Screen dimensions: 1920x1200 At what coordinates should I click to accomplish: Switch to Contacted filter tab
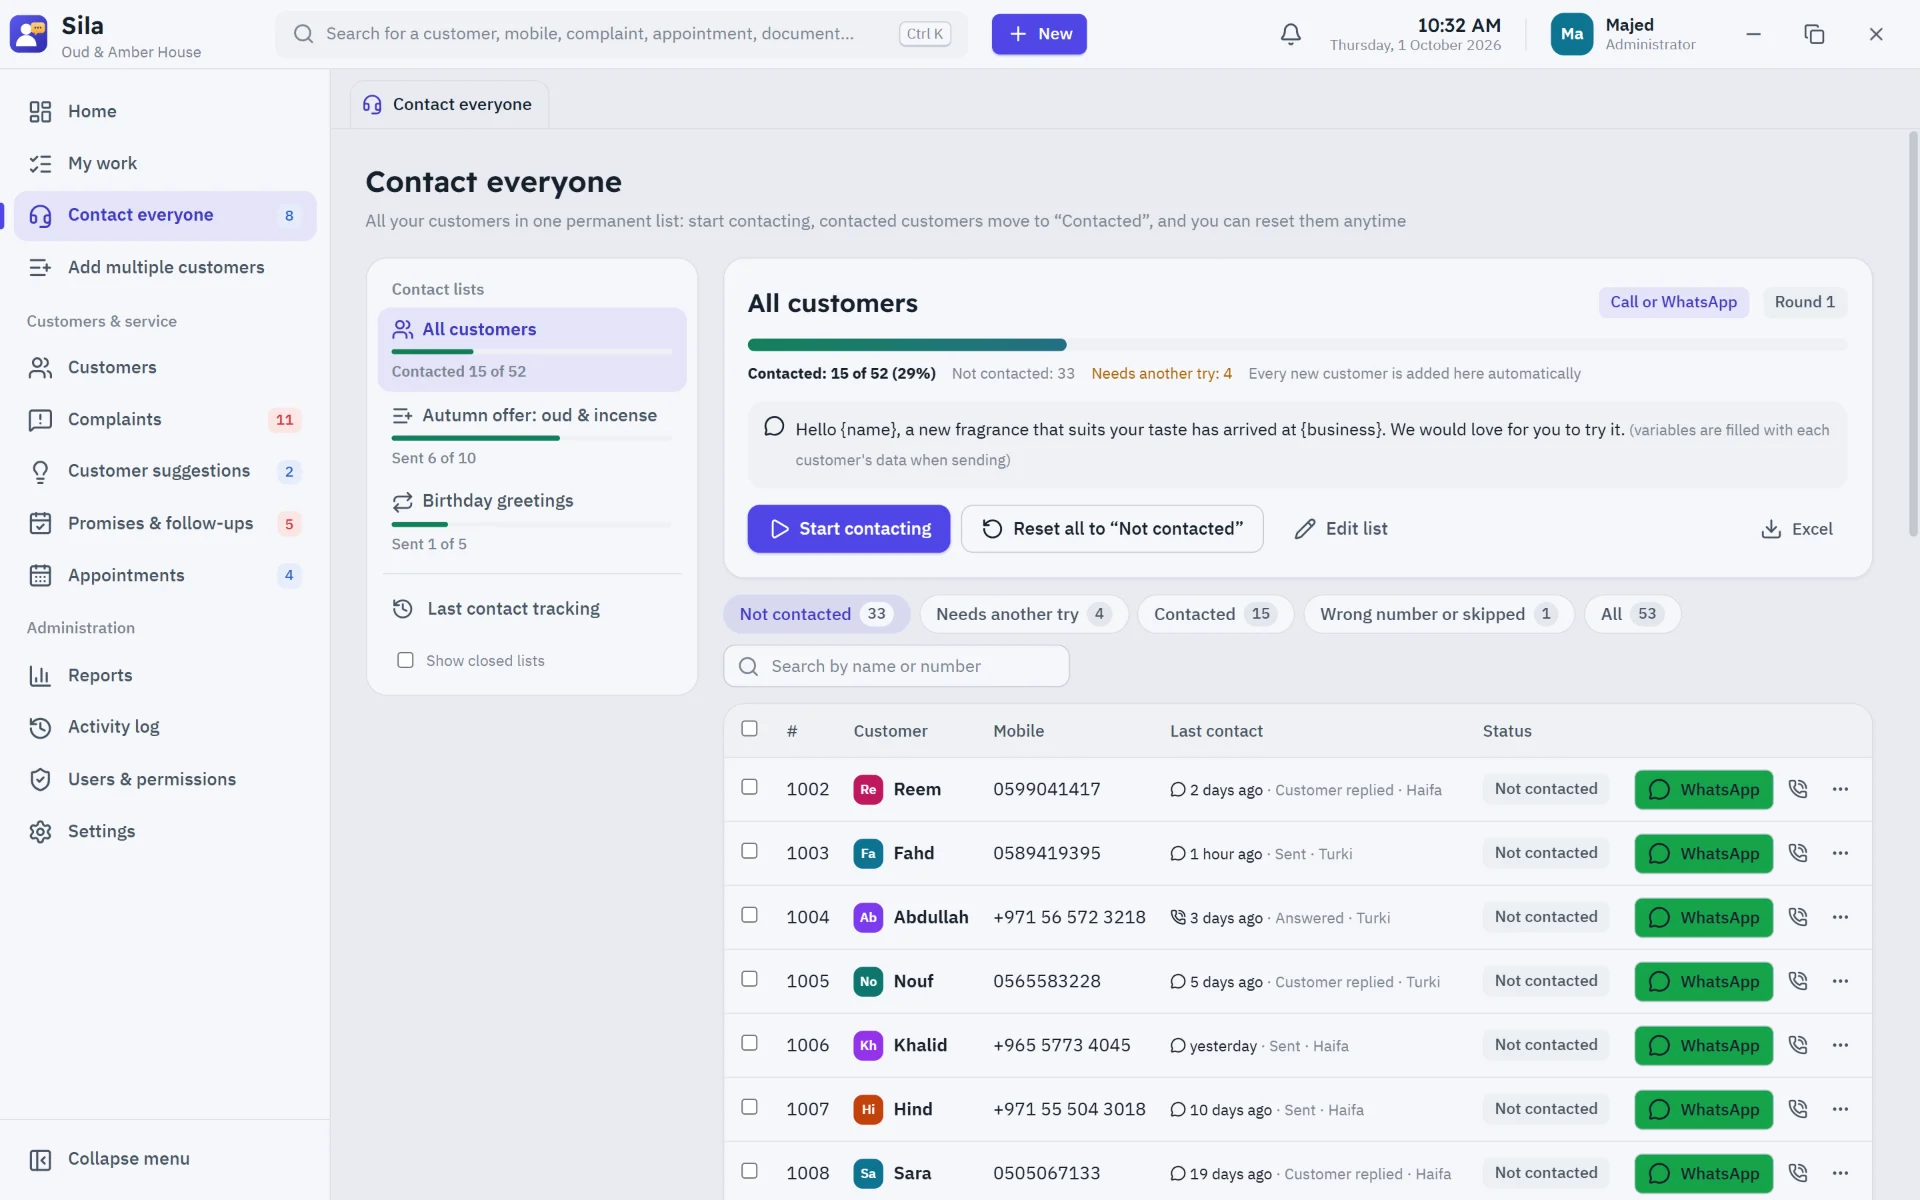(x=1215, y=614)
